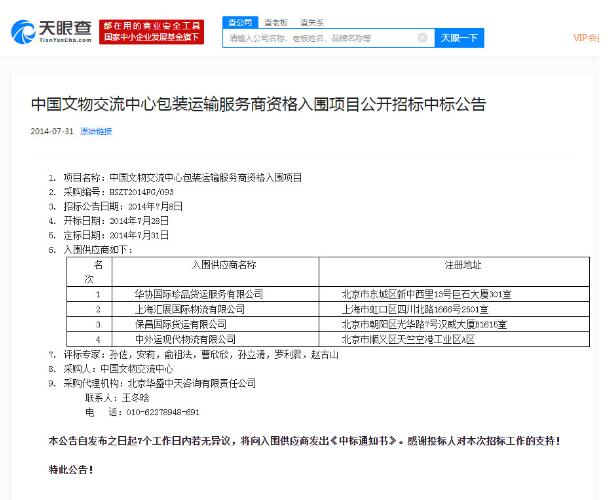Viewport: 612px width, 500px height.
Task: Click the 注册地址 column header
Action: tap(463, 265)
